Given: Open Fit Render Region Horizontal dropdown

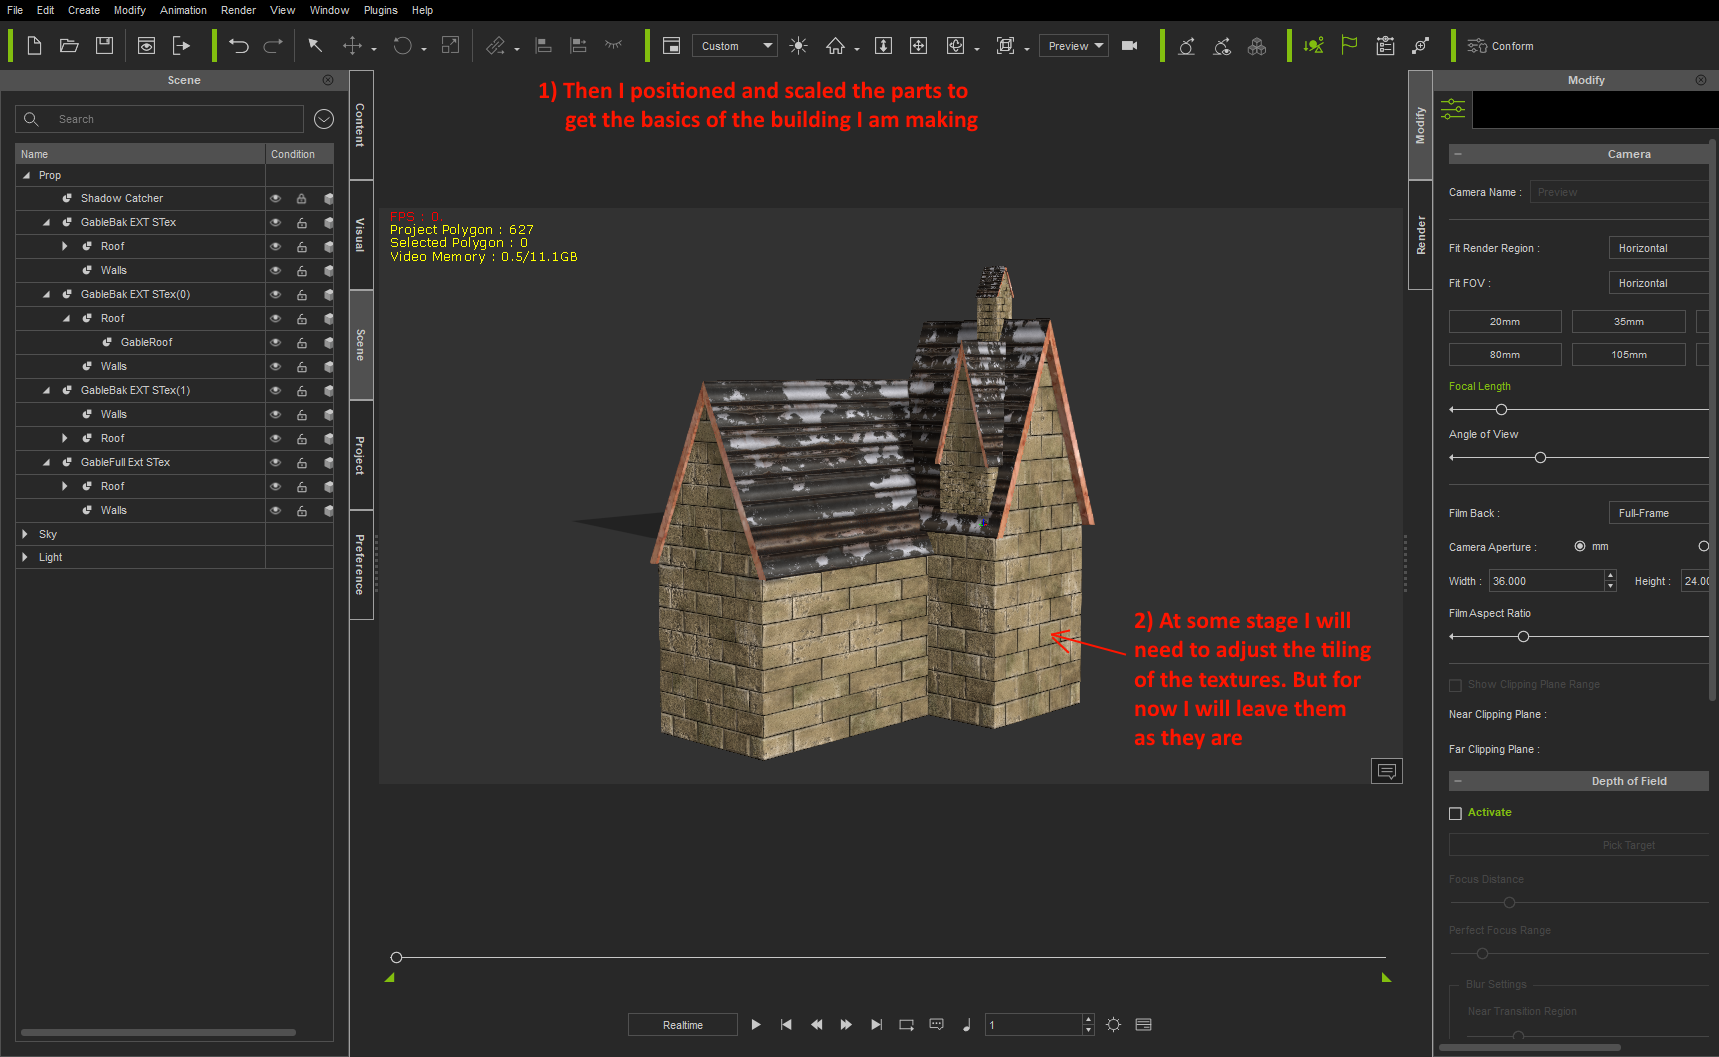Looking at the screenshot, I should click(x=1658, y=248).
